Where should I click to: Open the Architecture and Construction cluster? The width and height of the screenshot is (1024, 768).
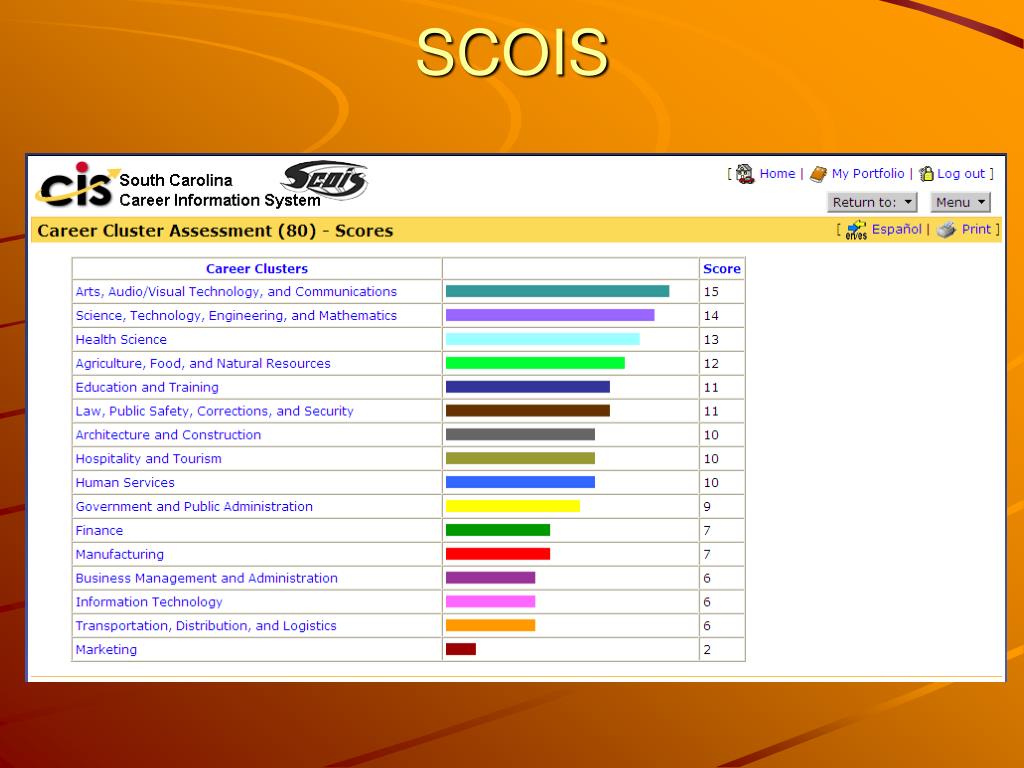point(168,435)
